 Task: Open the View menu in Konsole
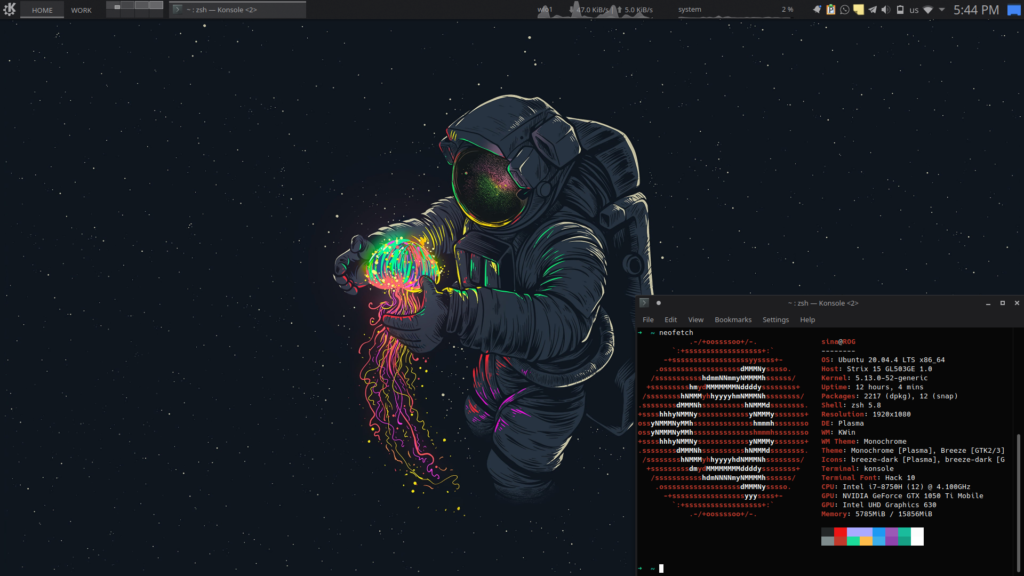click(x=696, y=320)
